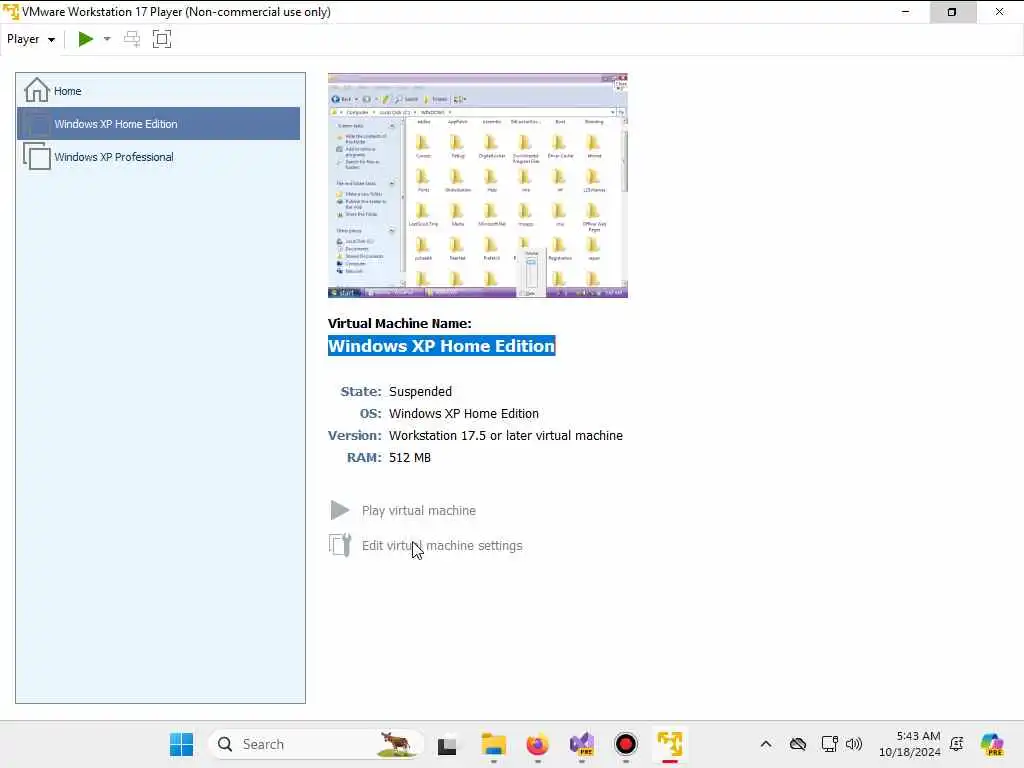Click the taskbar Search box
The height and width of the screenshot is (768, 1024).
(317, 744)
